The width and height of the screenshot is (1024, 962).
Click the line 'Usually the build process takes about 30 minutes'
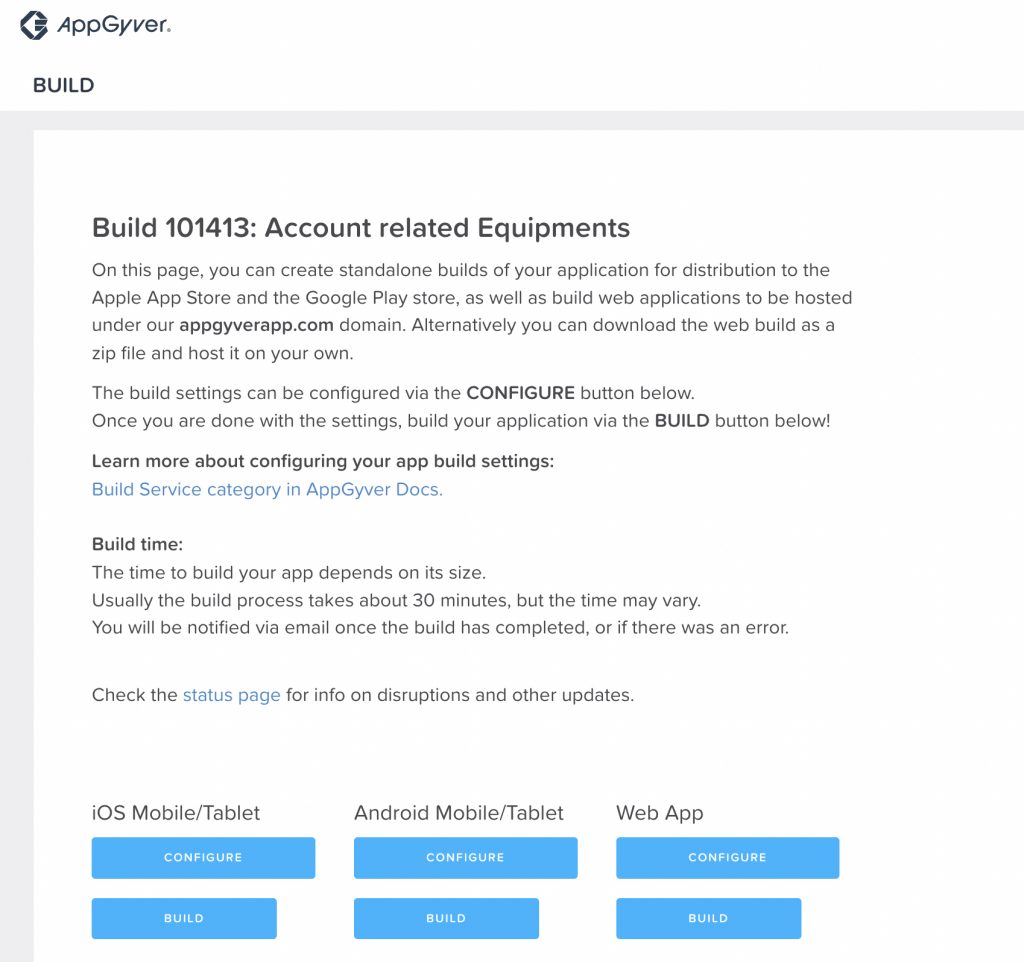[x=396, y=600]
